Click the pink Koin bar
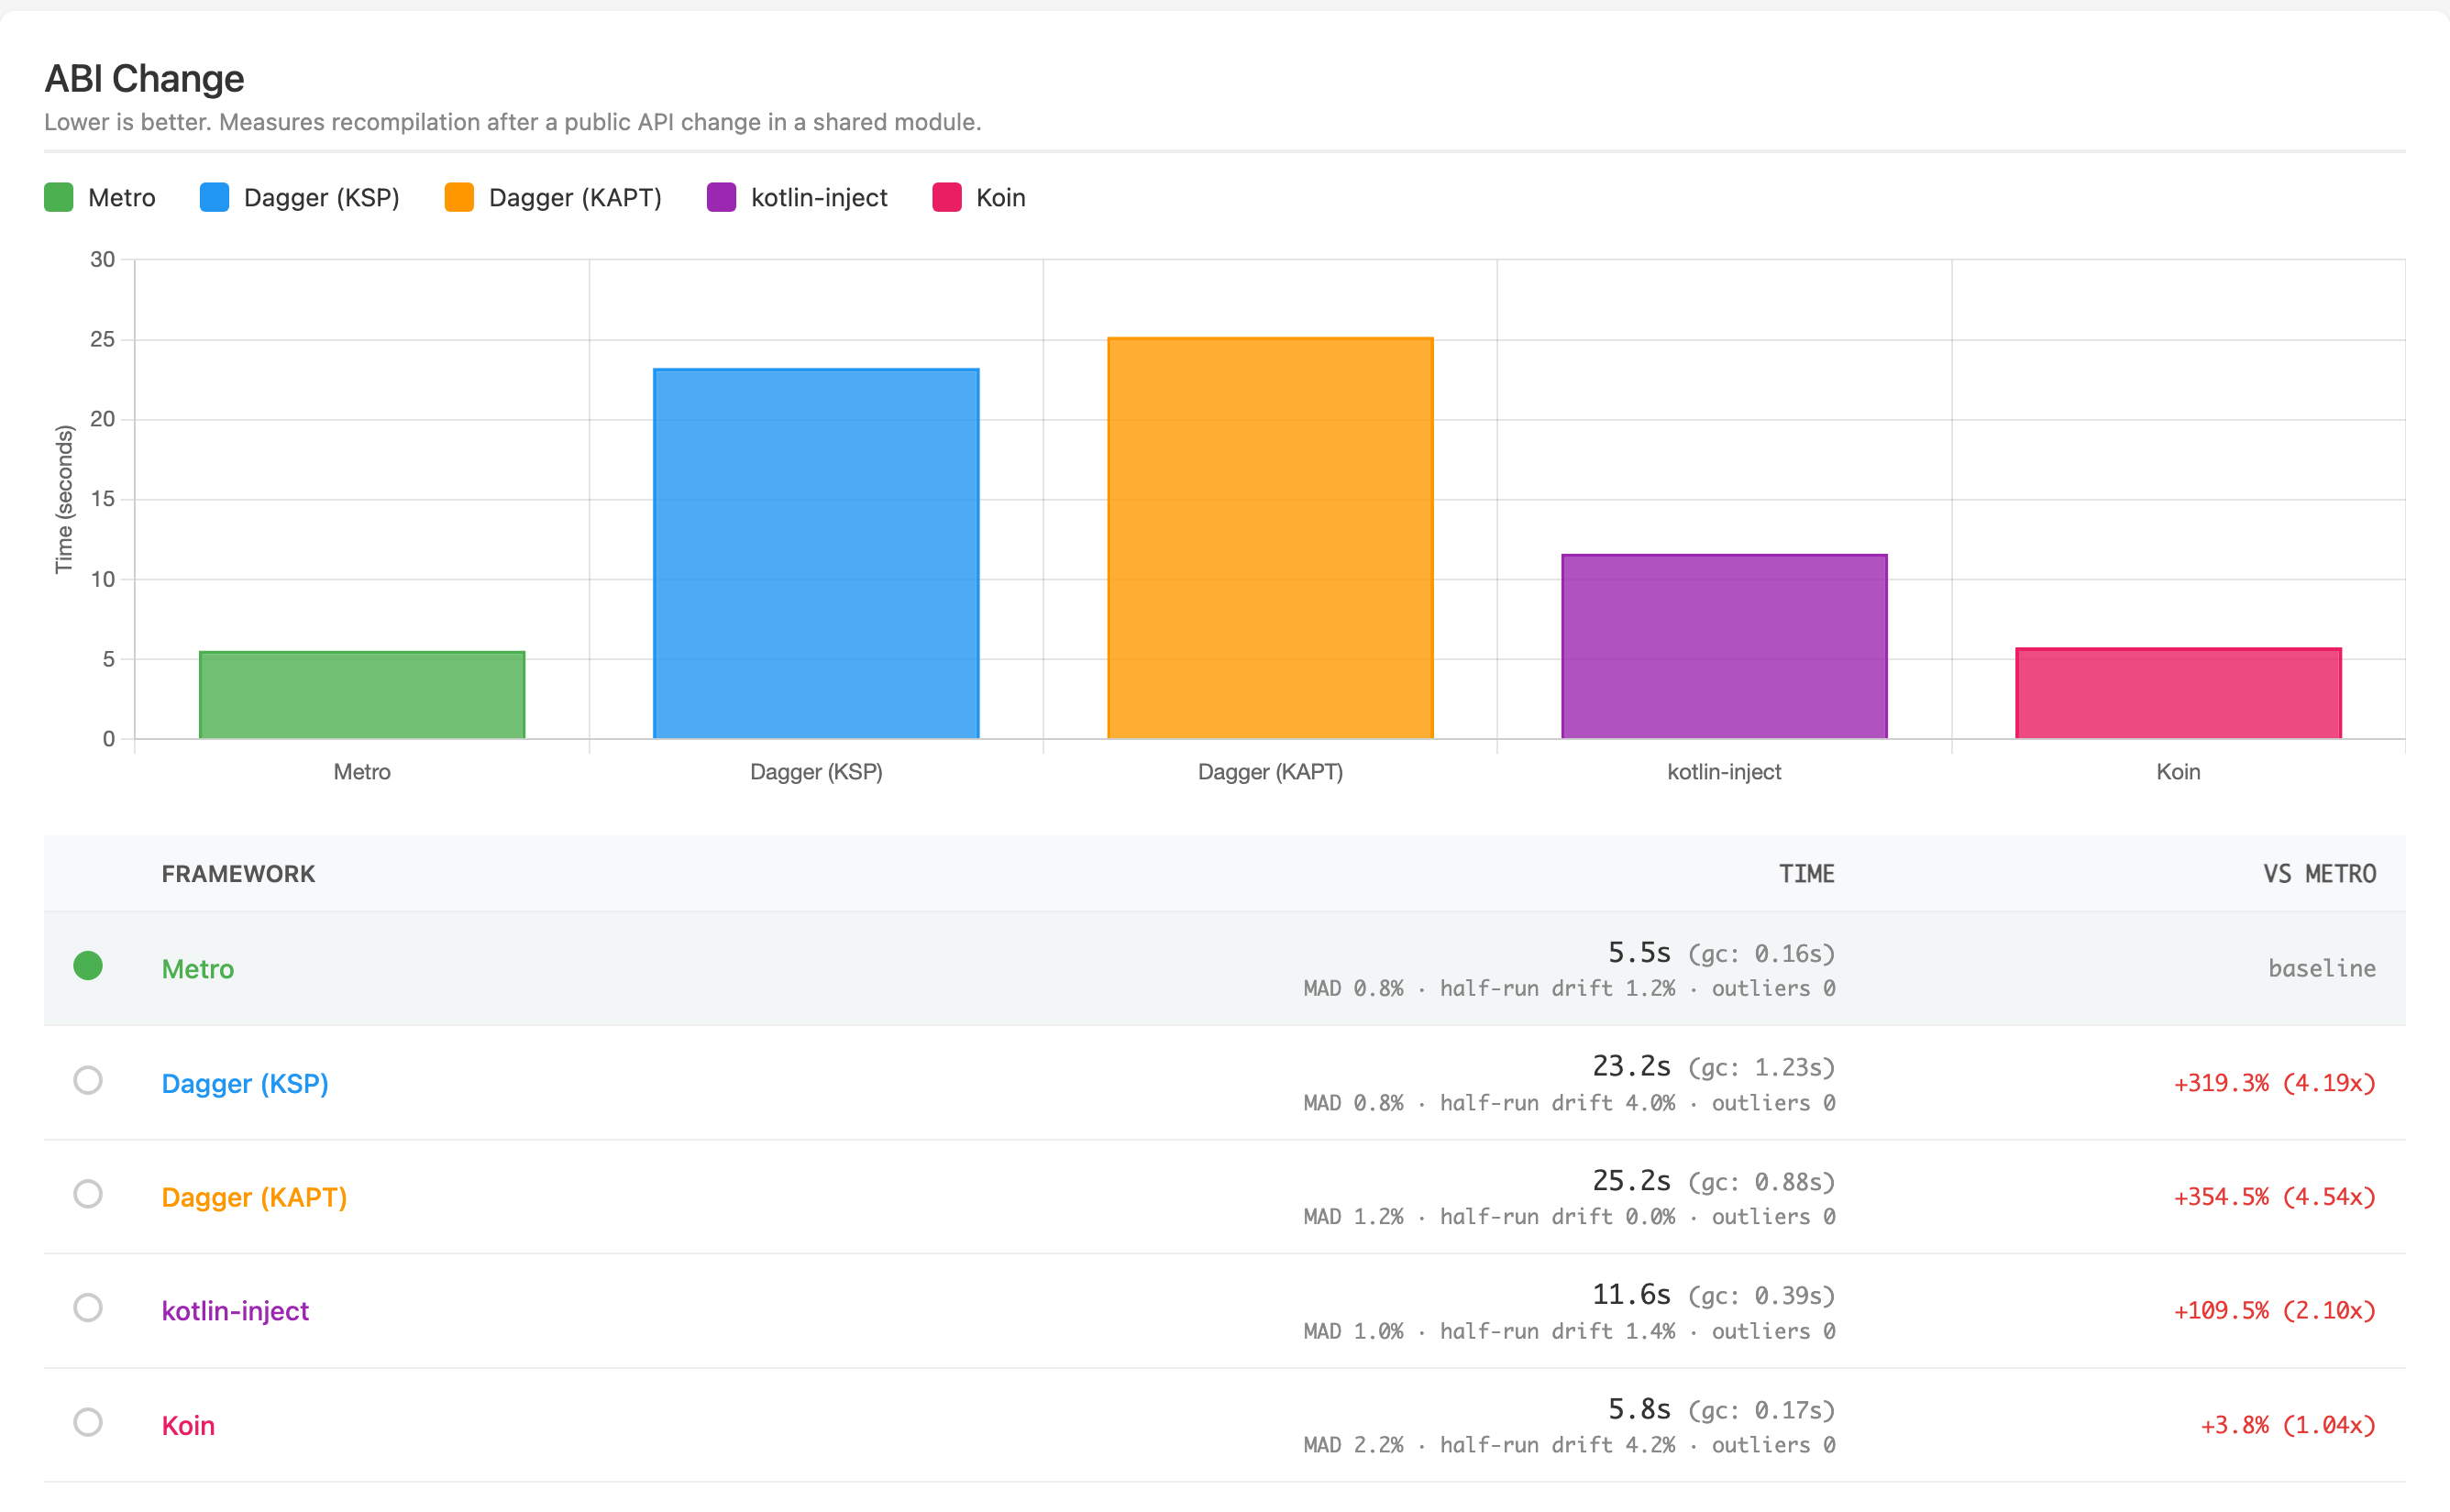This screenshot has height=1512, width=2450. point(2178,693)
